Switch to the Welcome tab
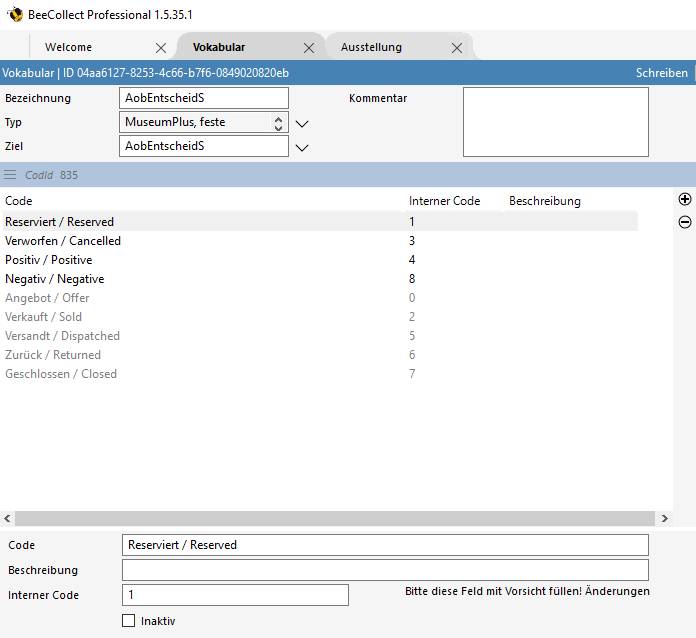Viewport: 696px width, 638px height. tap(68, 47)
